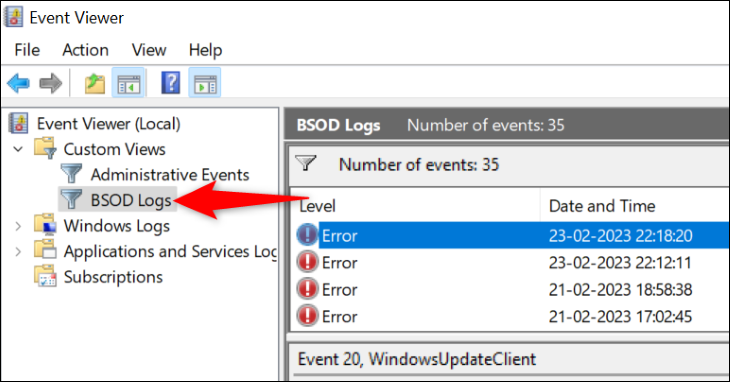Open the View menu
Screen dimensions: 730x382
[149, 50]
